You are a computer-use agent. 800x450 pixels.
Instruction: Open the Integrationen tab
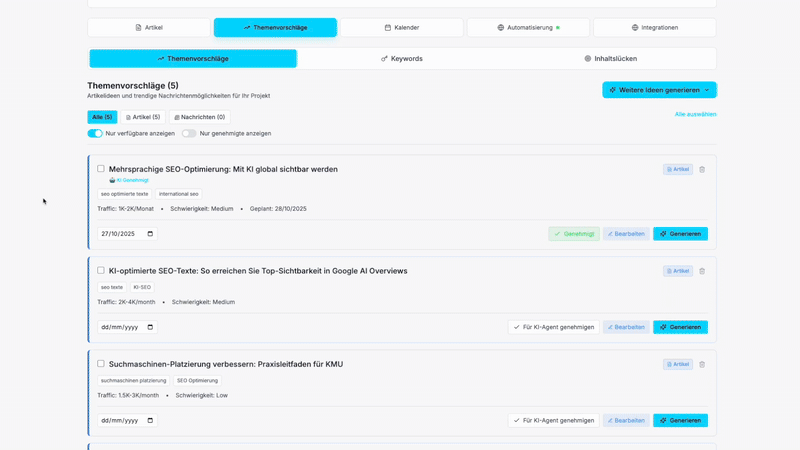655,28
